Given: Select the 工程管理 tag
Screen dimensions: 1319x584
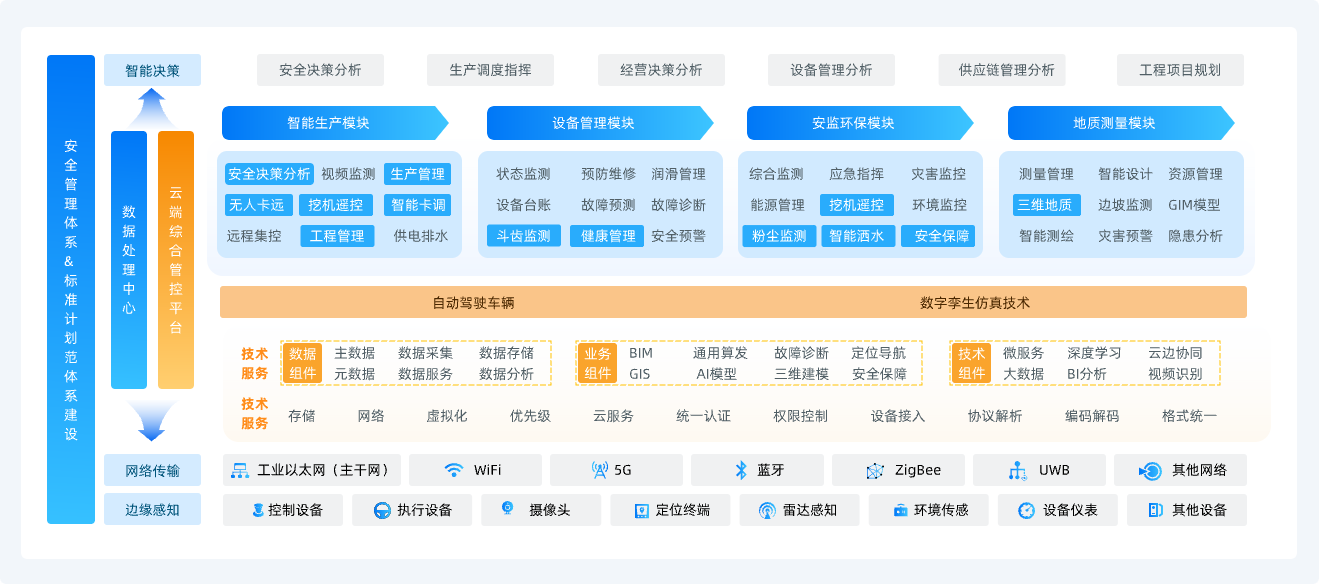Looking at the screenshot, I should click(337, 236).
